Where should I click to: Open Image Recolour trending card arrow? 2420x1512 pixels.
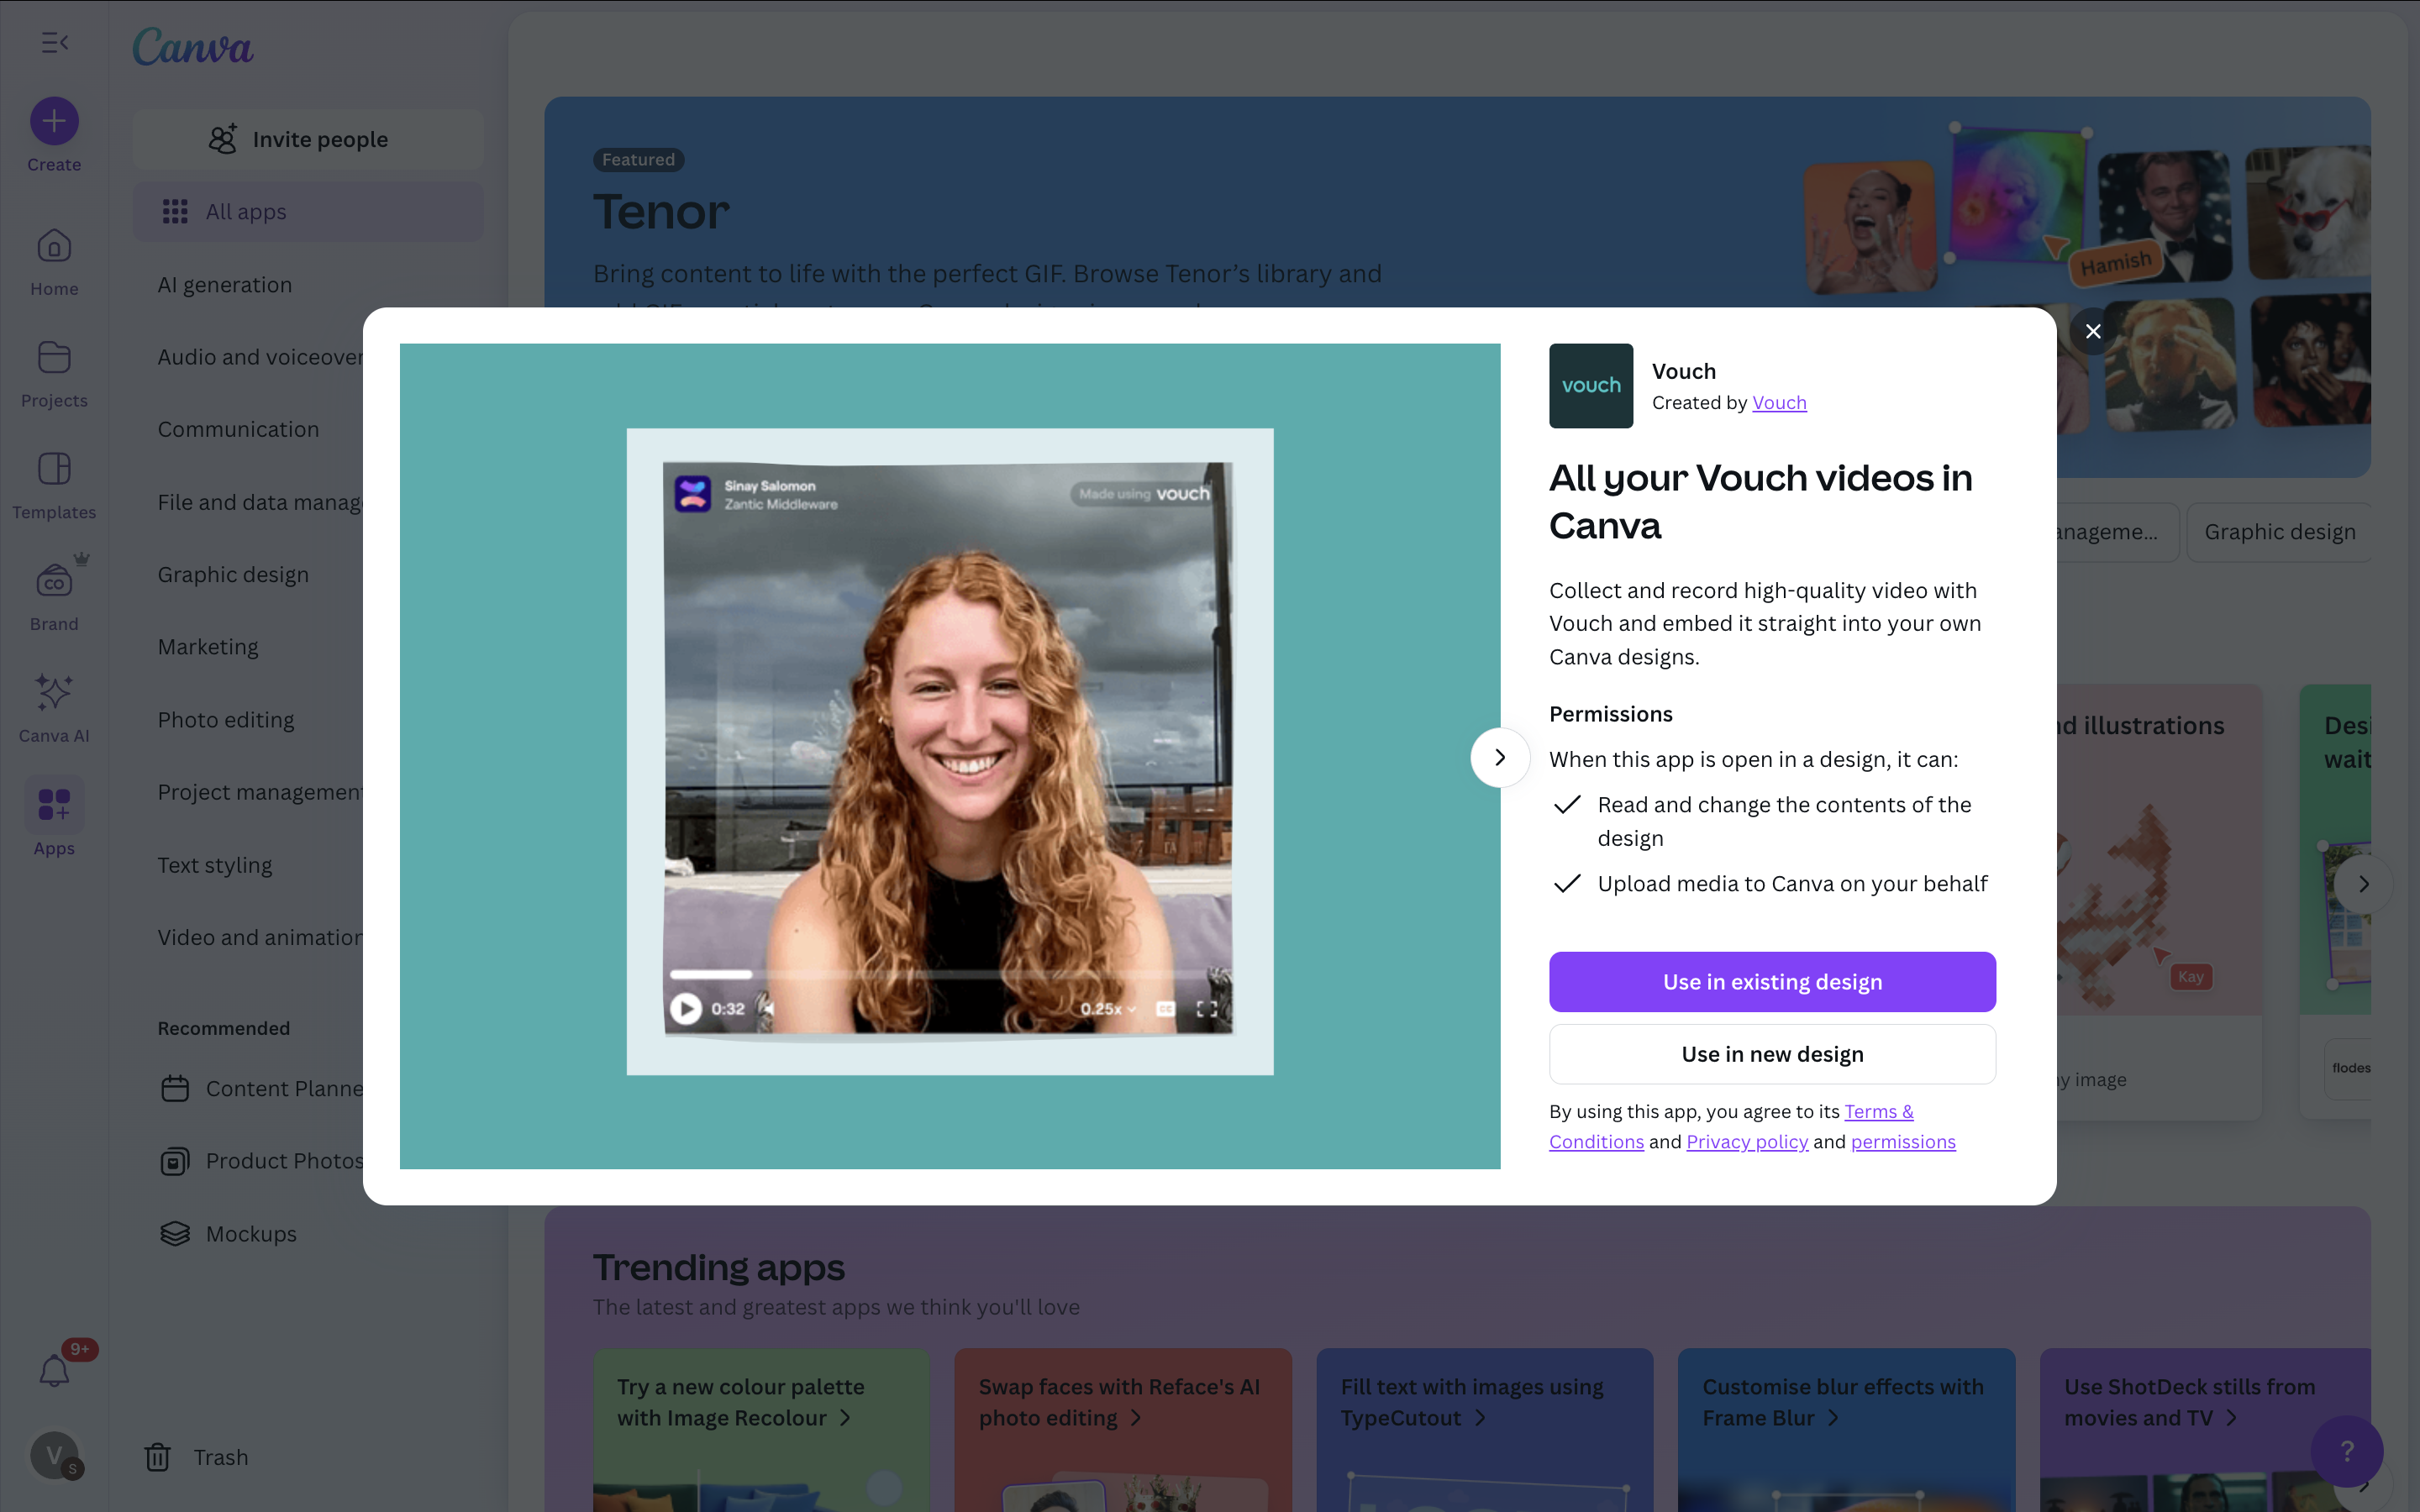point(845,1418)
